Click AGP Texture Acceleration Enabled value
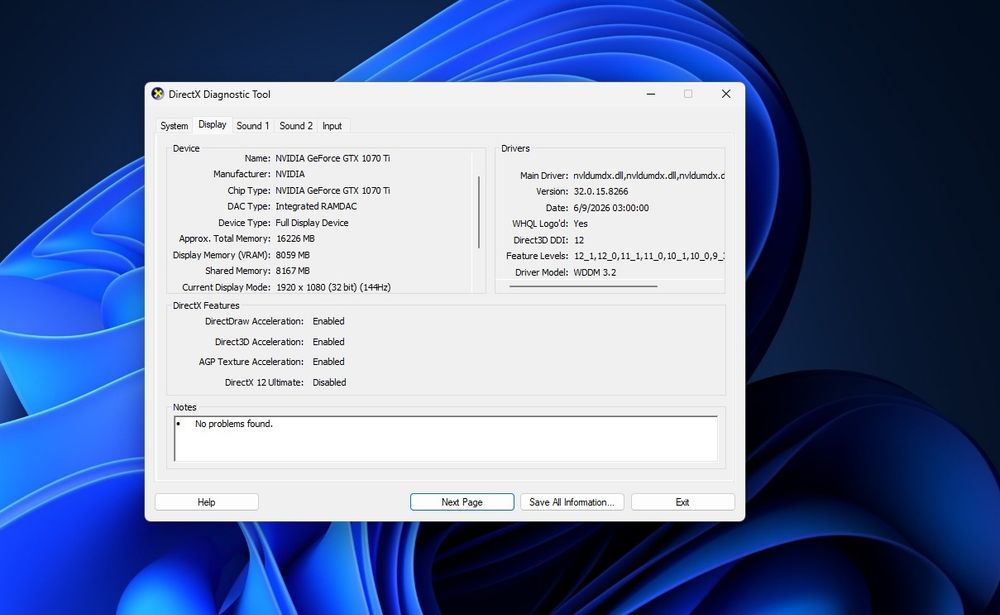The image size is (1000, 615). click(328, 362)
